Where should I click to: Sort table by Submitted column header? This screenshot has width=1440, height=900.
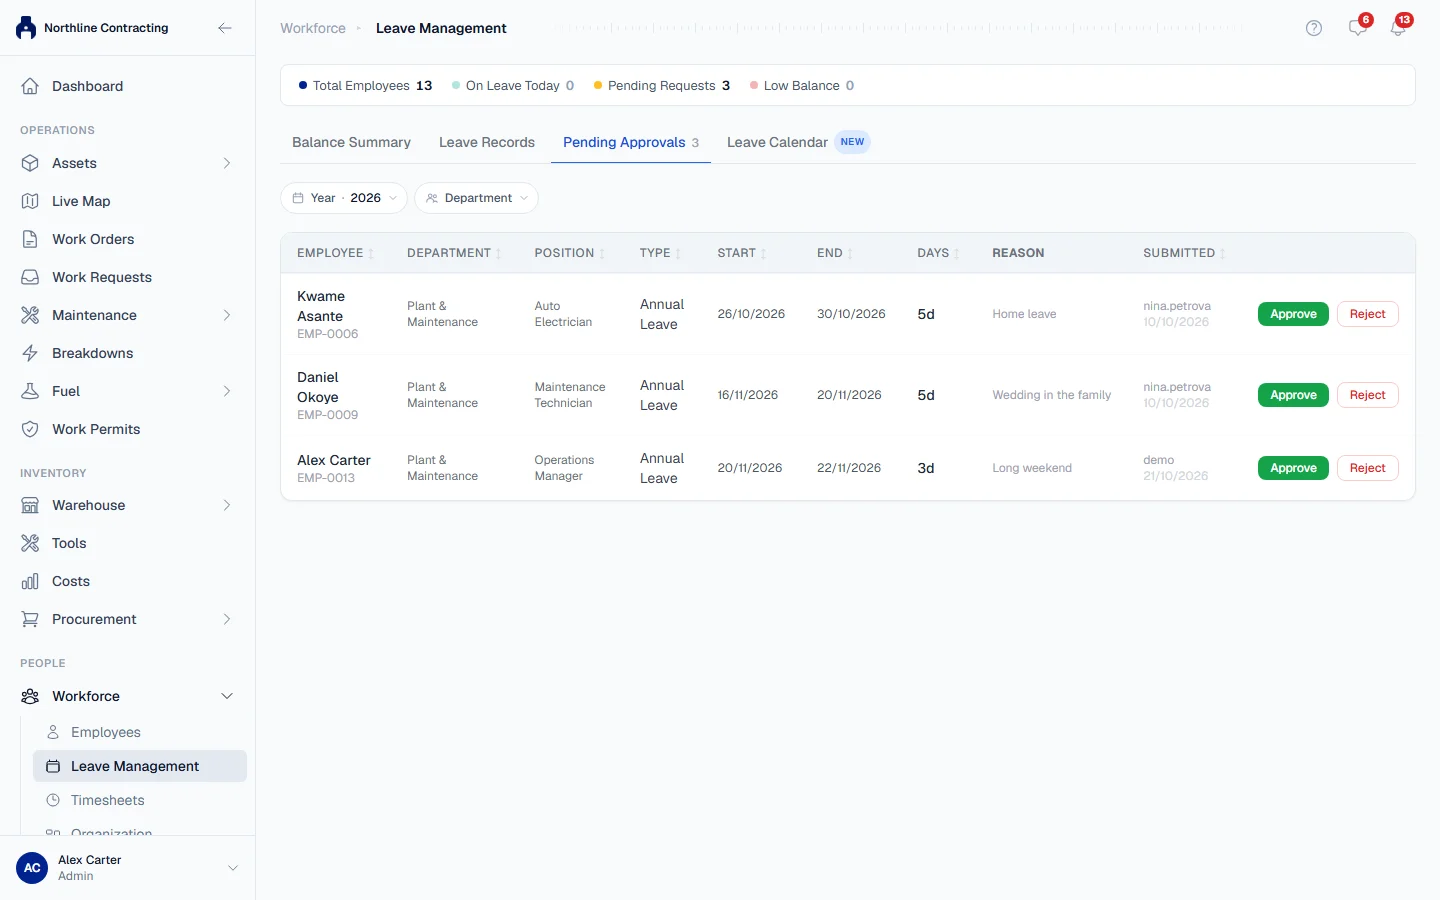(1184, 253)
